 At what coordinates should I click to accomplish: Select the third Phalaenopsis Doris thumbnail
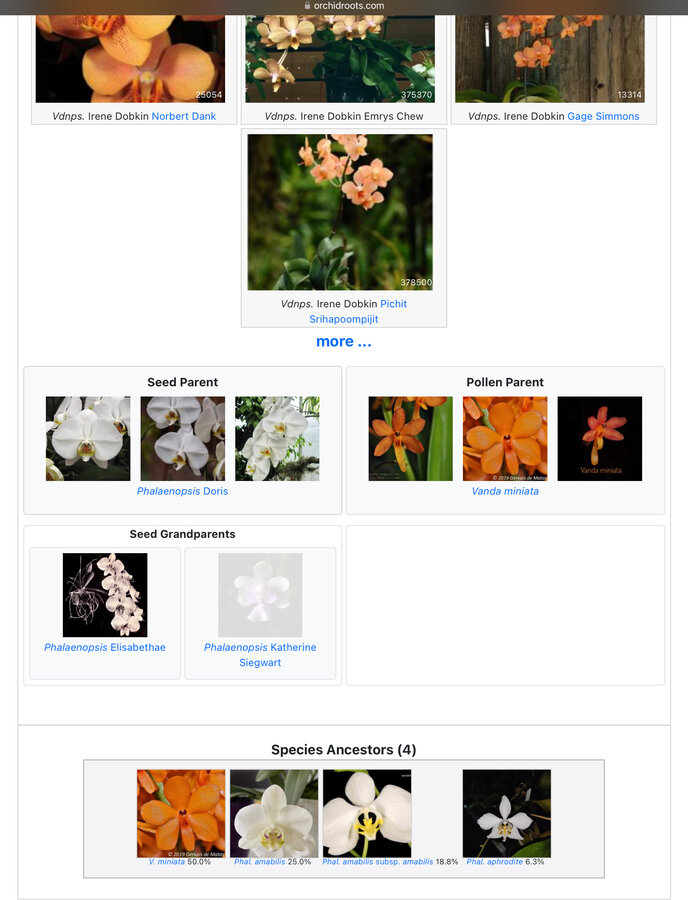pos(277,439)
